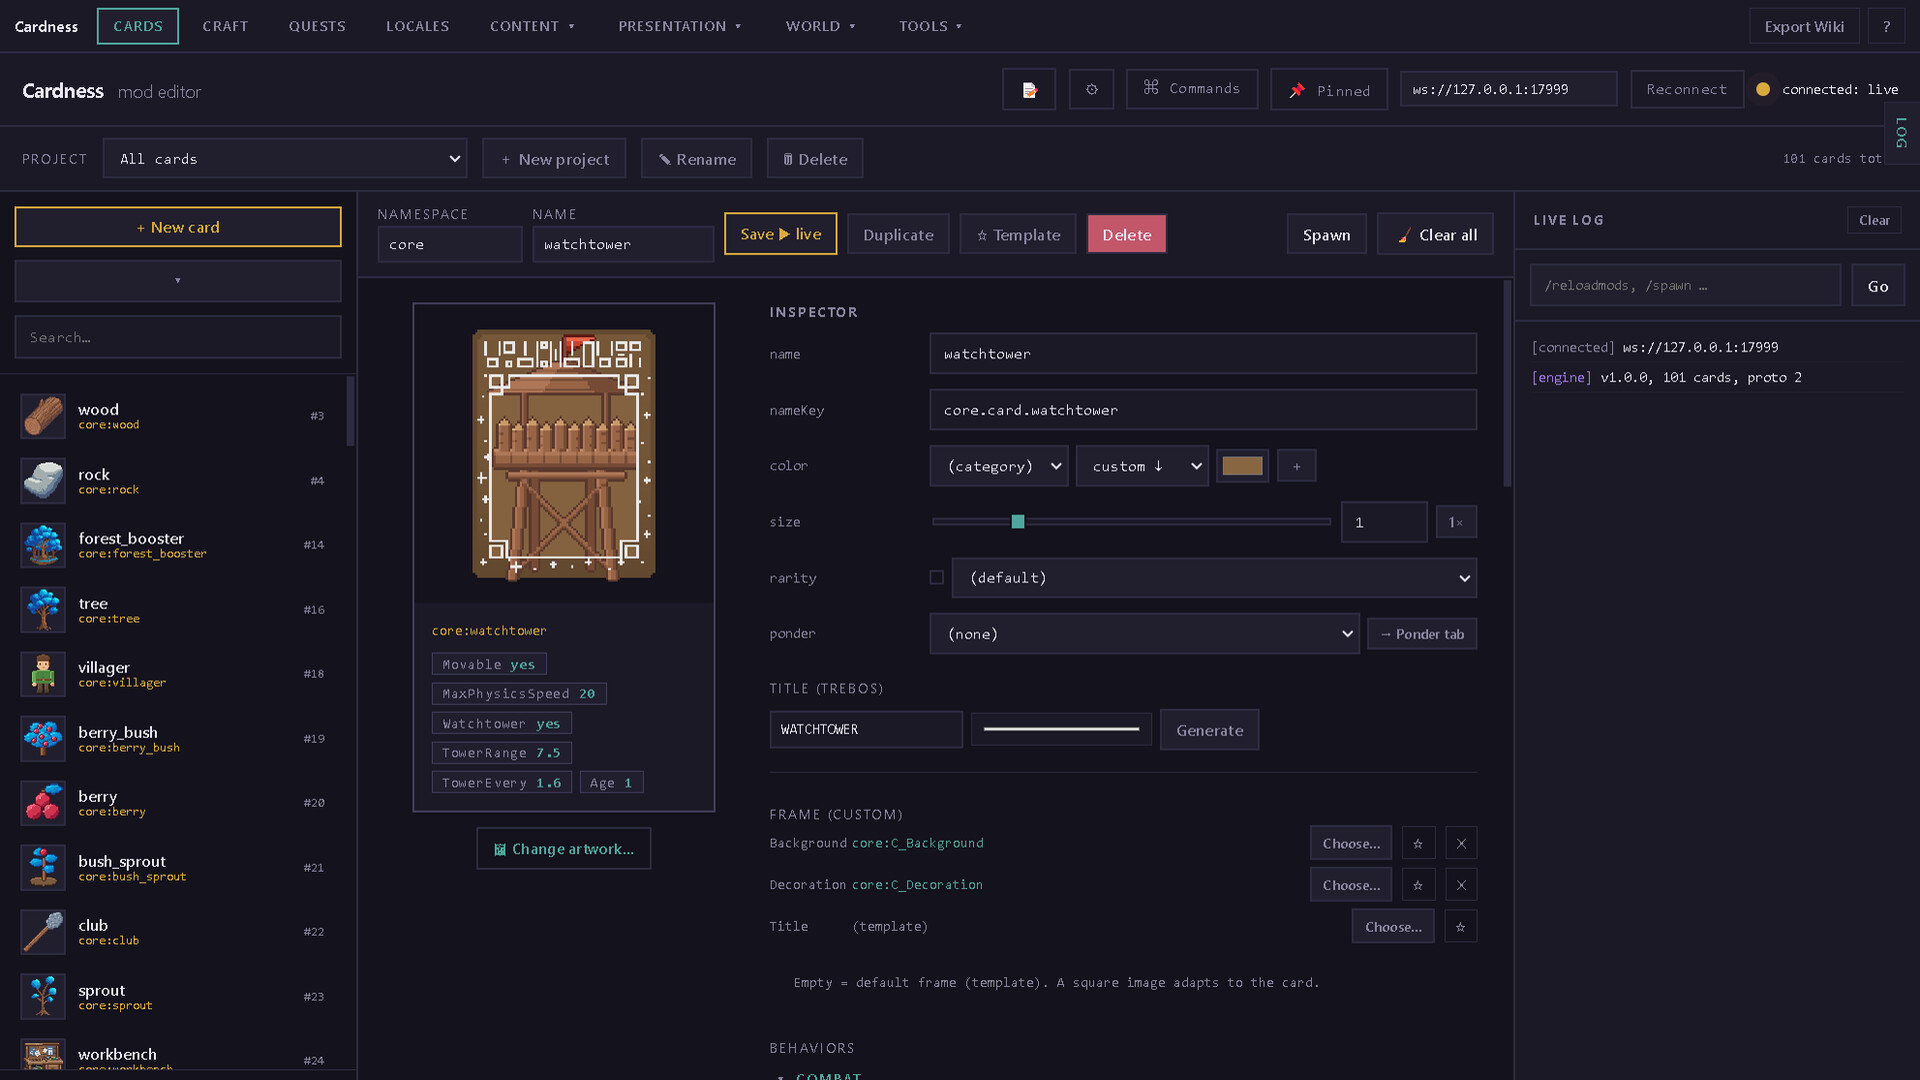The height and width of the screenshot is (1080, 1920).
Task: Open the Commands button
Action: coord(1192,89)
